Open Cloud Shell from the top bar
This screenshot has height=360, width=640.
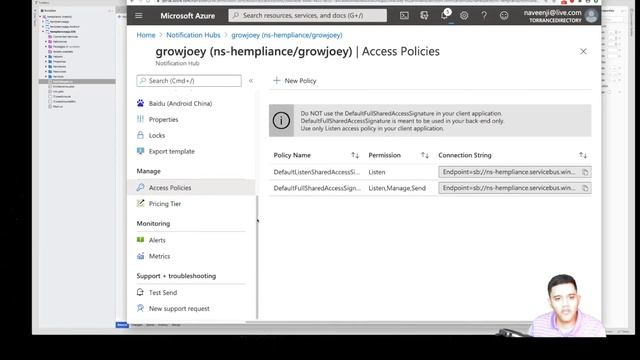point(404,16)
